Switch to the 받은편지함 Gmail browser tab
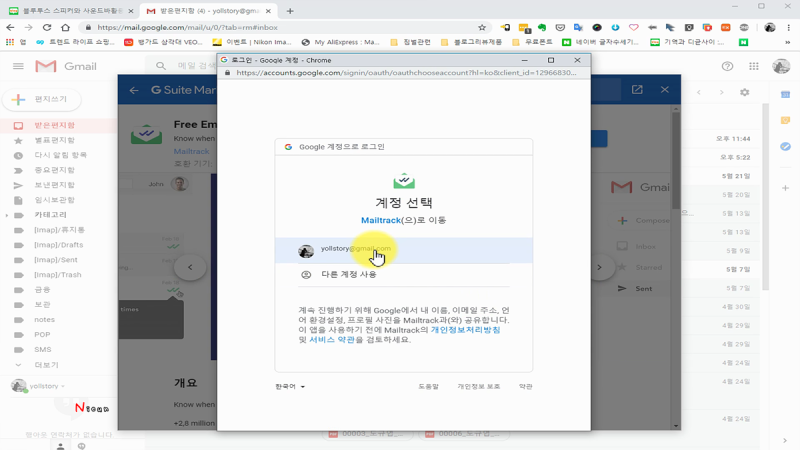 (208, 11)
